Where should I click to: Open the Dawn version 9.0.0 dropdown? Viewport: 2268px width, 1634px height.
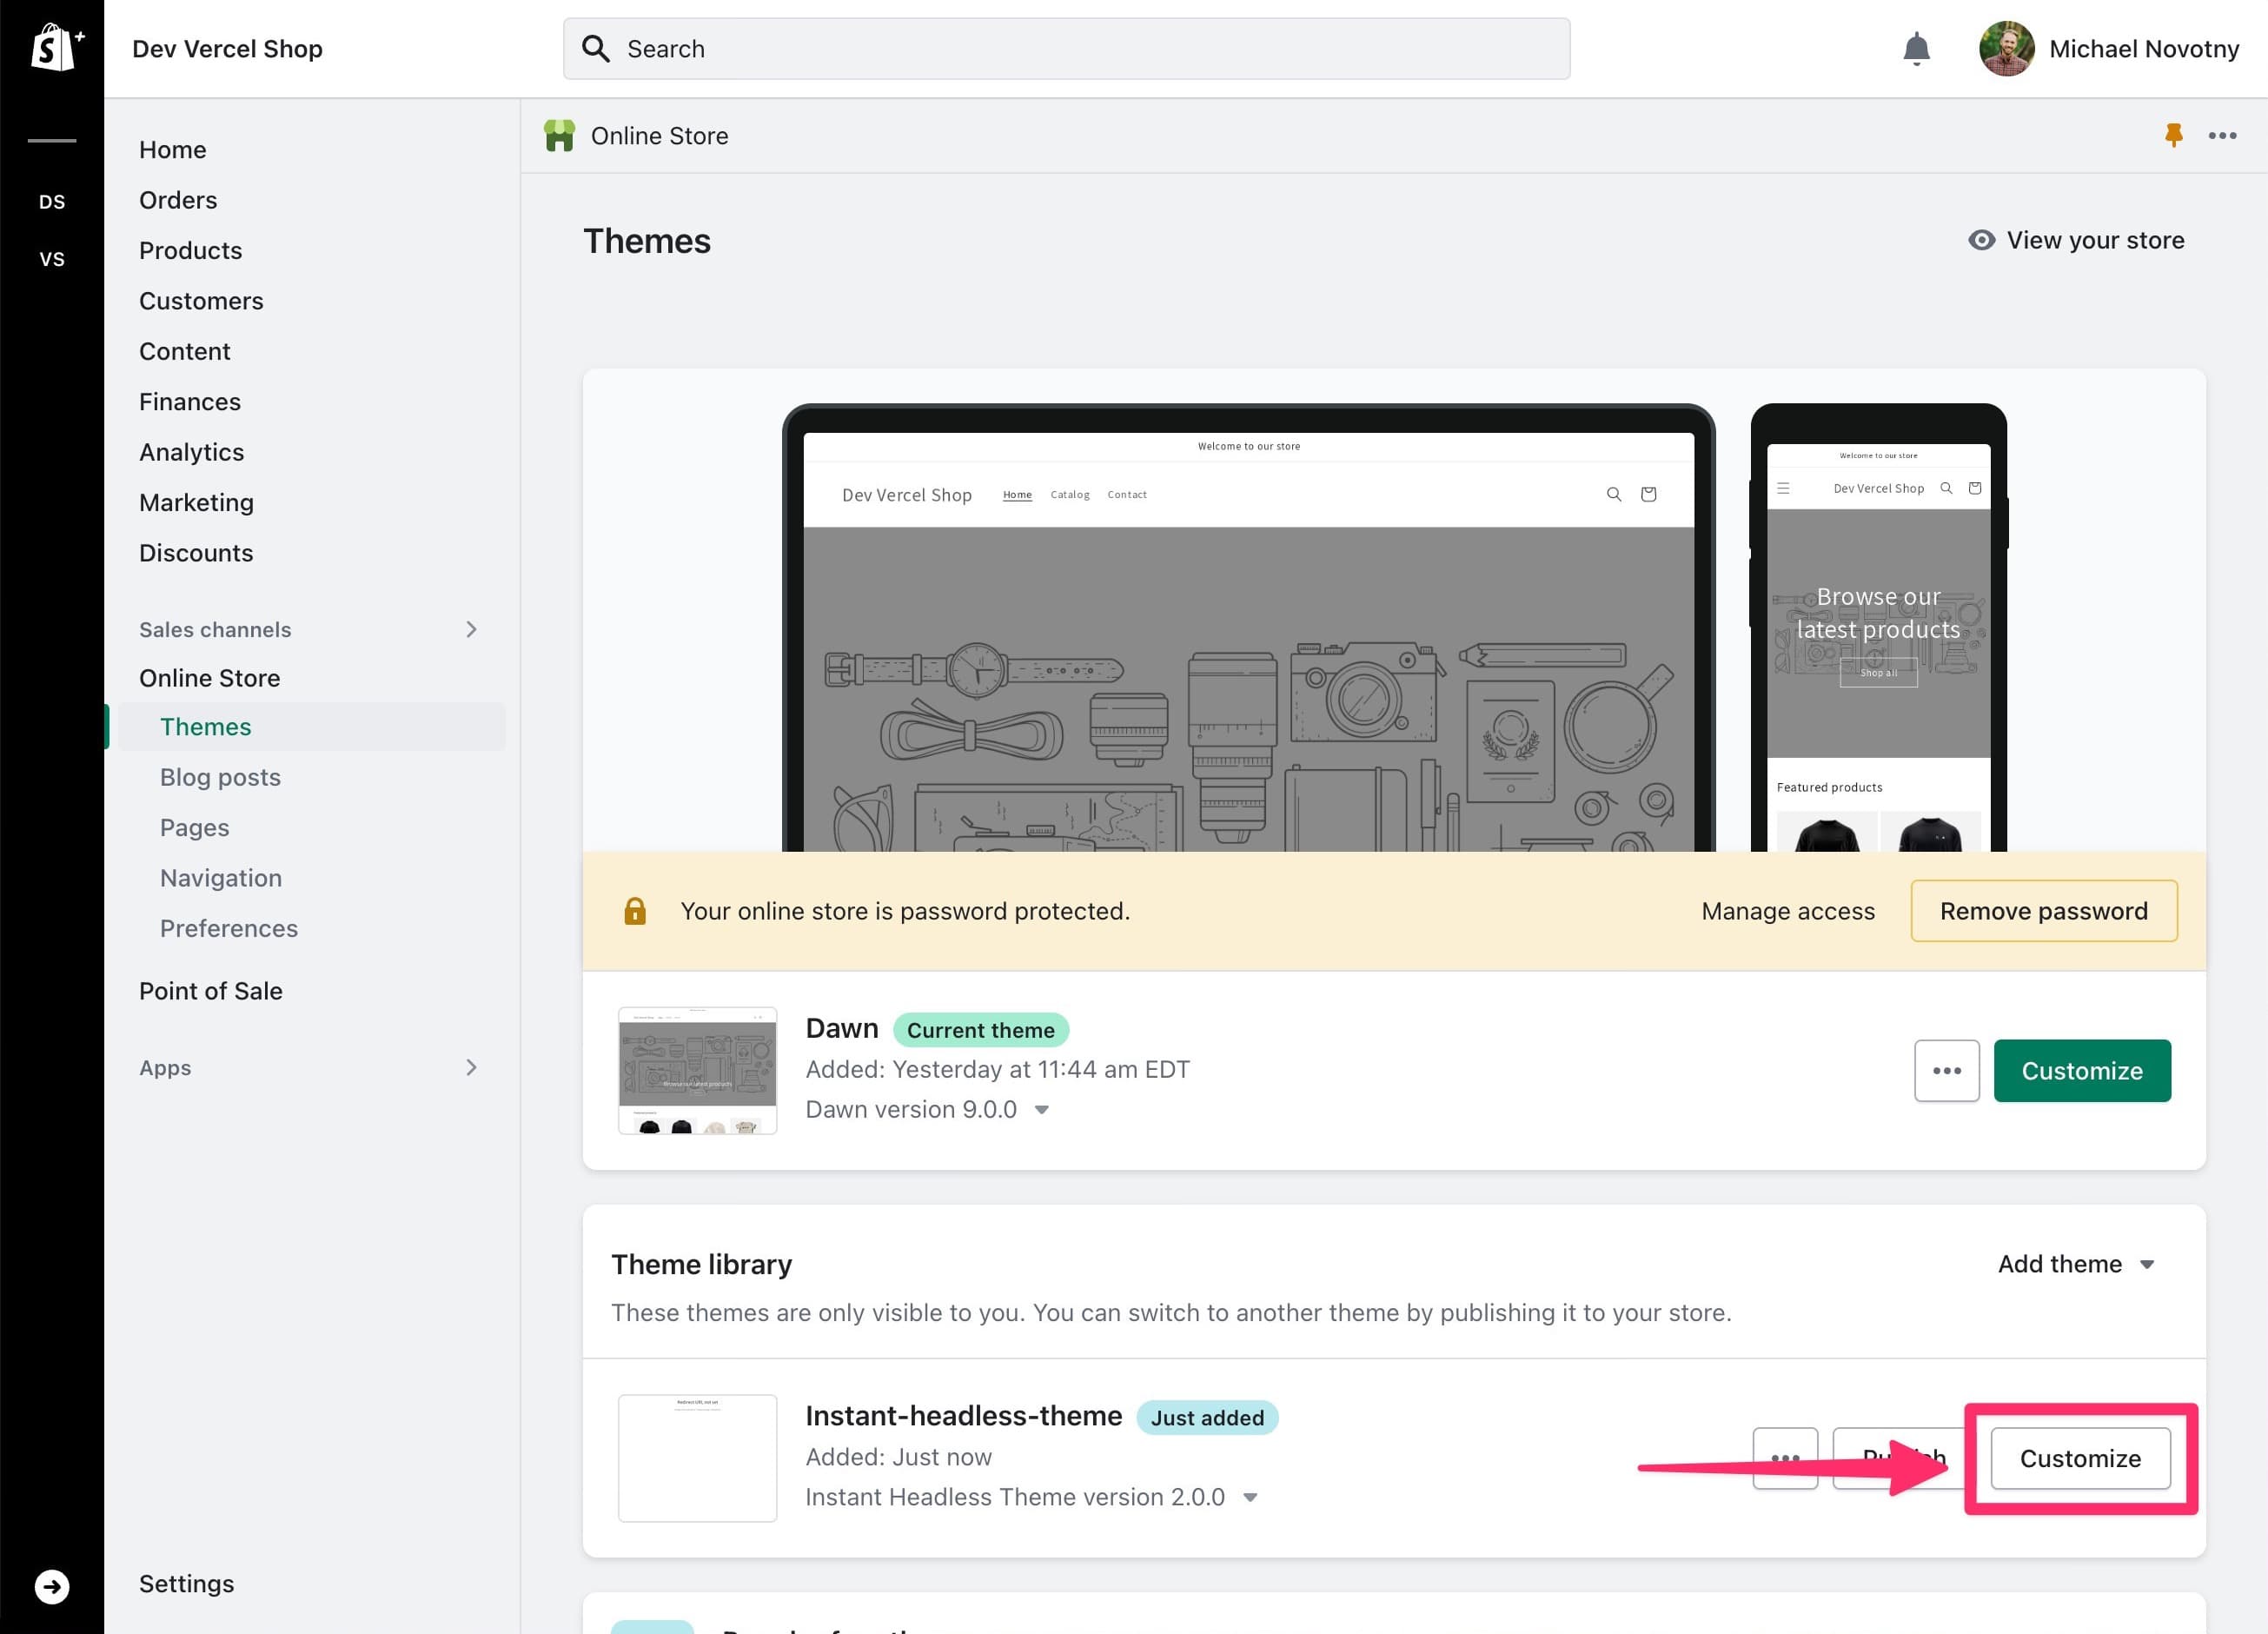(x=1041, y=1109)
